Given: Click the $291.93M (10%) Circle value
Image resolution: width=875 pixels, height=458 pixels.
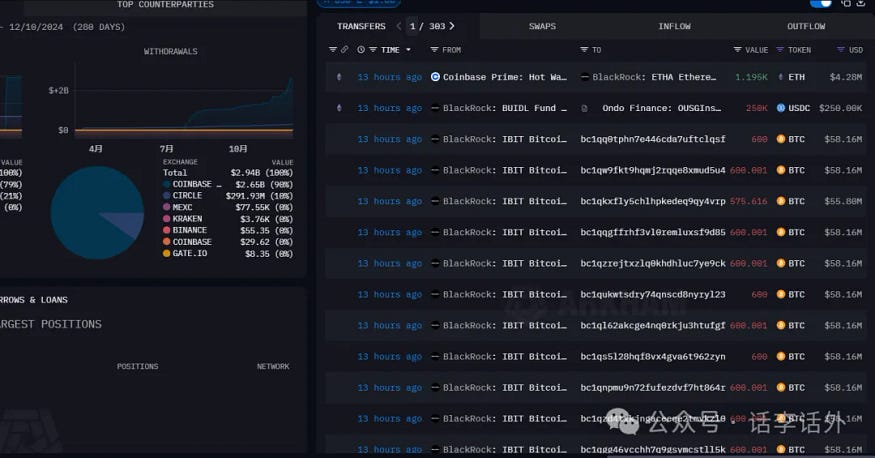Looking at the screenshot, I should [x=259, y=195].
